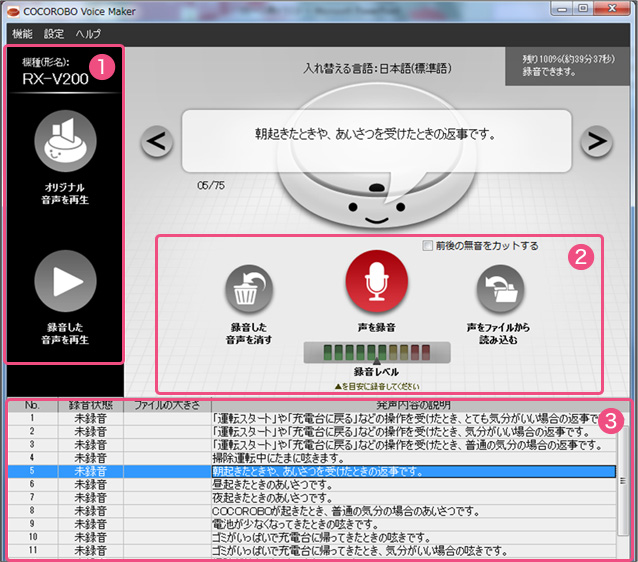Click the 録音状態 column header
Viewport: 638px width, 562px height.
click(x=91, y=404)
